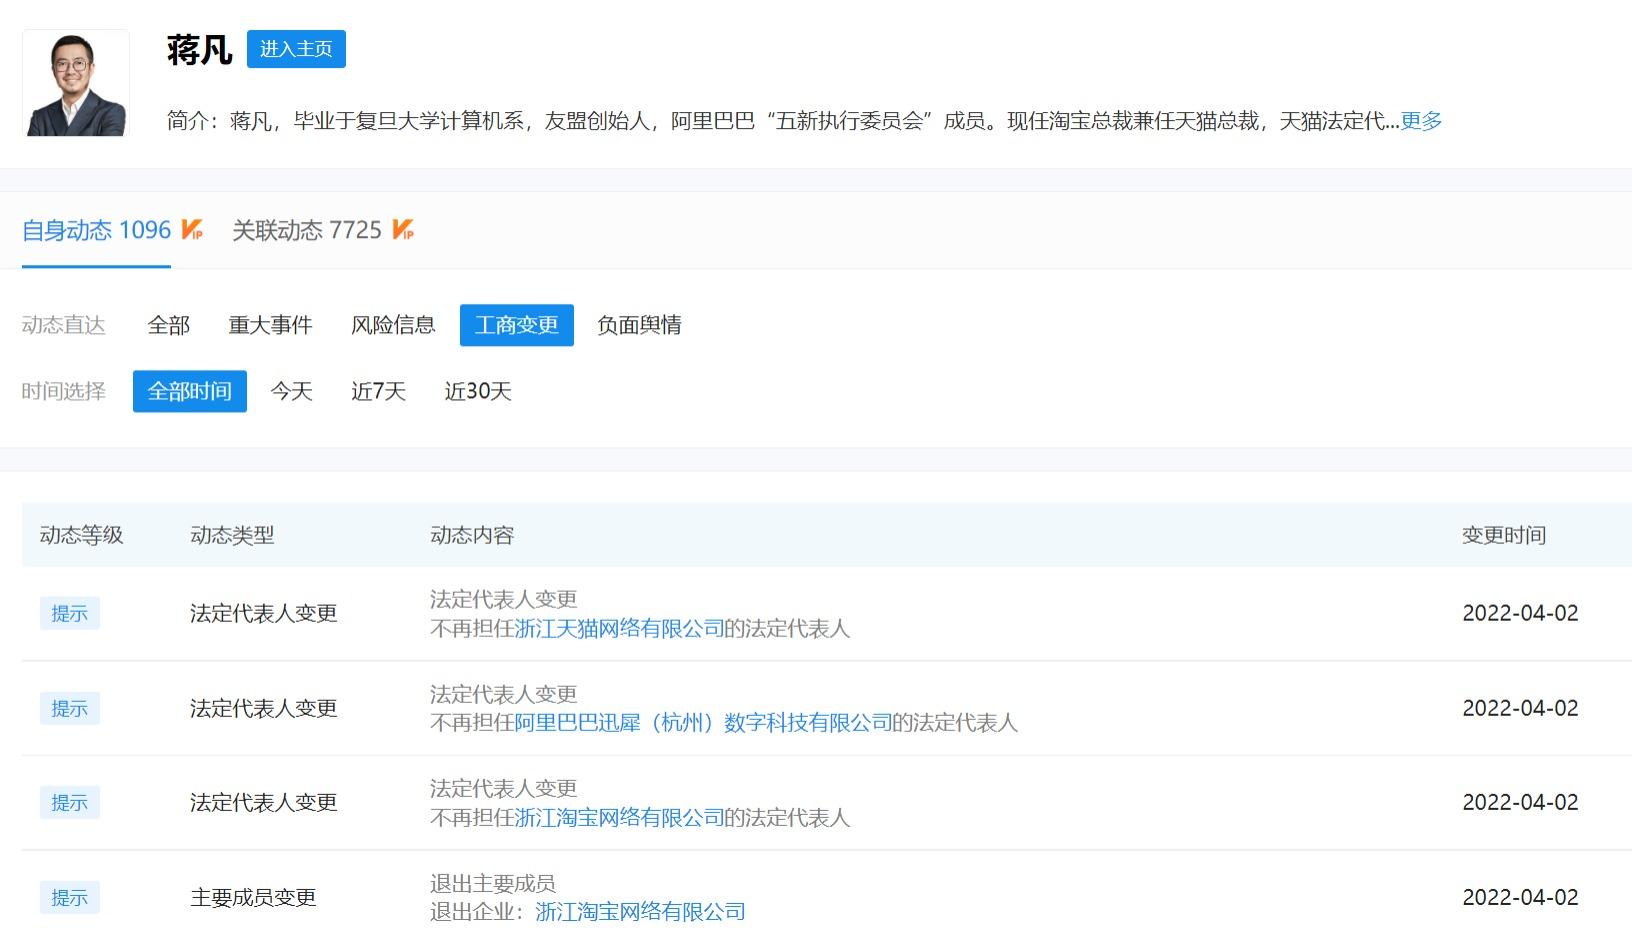The height and width of the screenshot is (940, 1632).
Task: Click 提示 tag in 浙江天猫 row
Action: click(70, 614)
